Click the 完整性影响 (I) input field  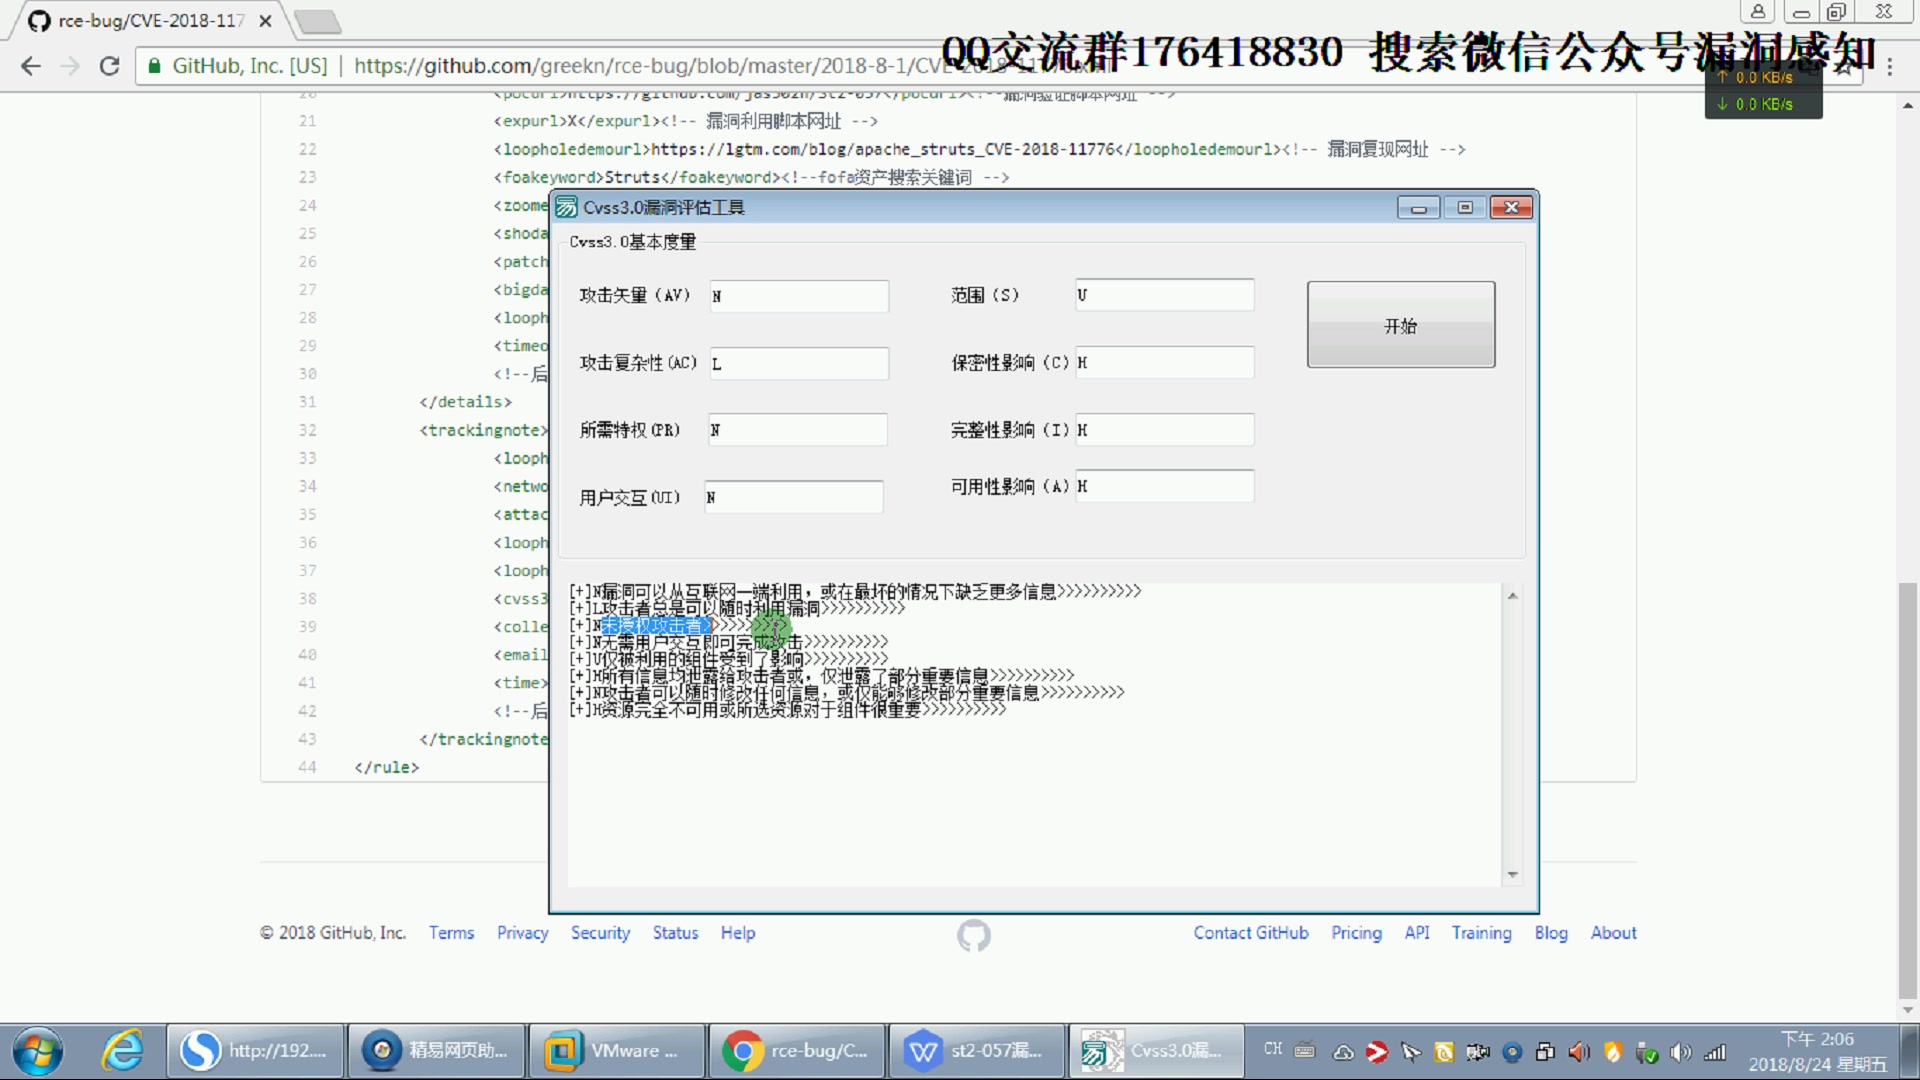pyautogui.click(x=1165, y=430)
